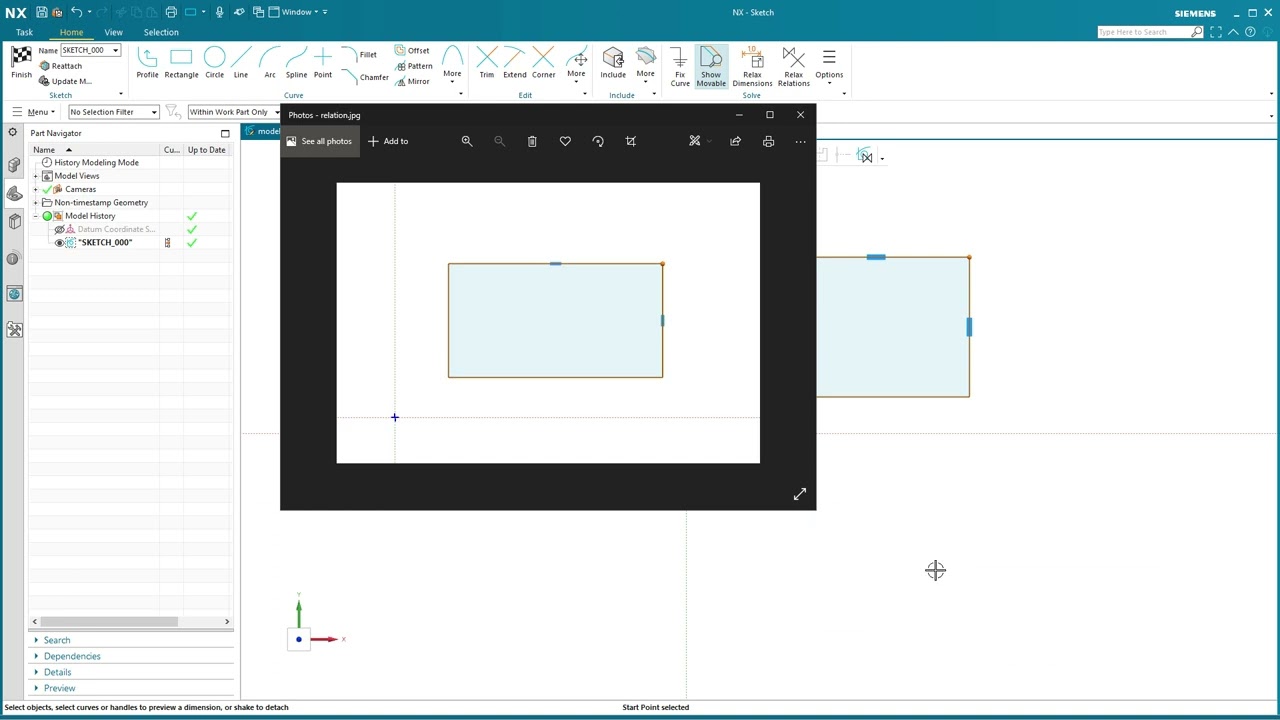Screen dimensions: 1280x720
Task: Select the Arc tool
Action: pos(270,63)
